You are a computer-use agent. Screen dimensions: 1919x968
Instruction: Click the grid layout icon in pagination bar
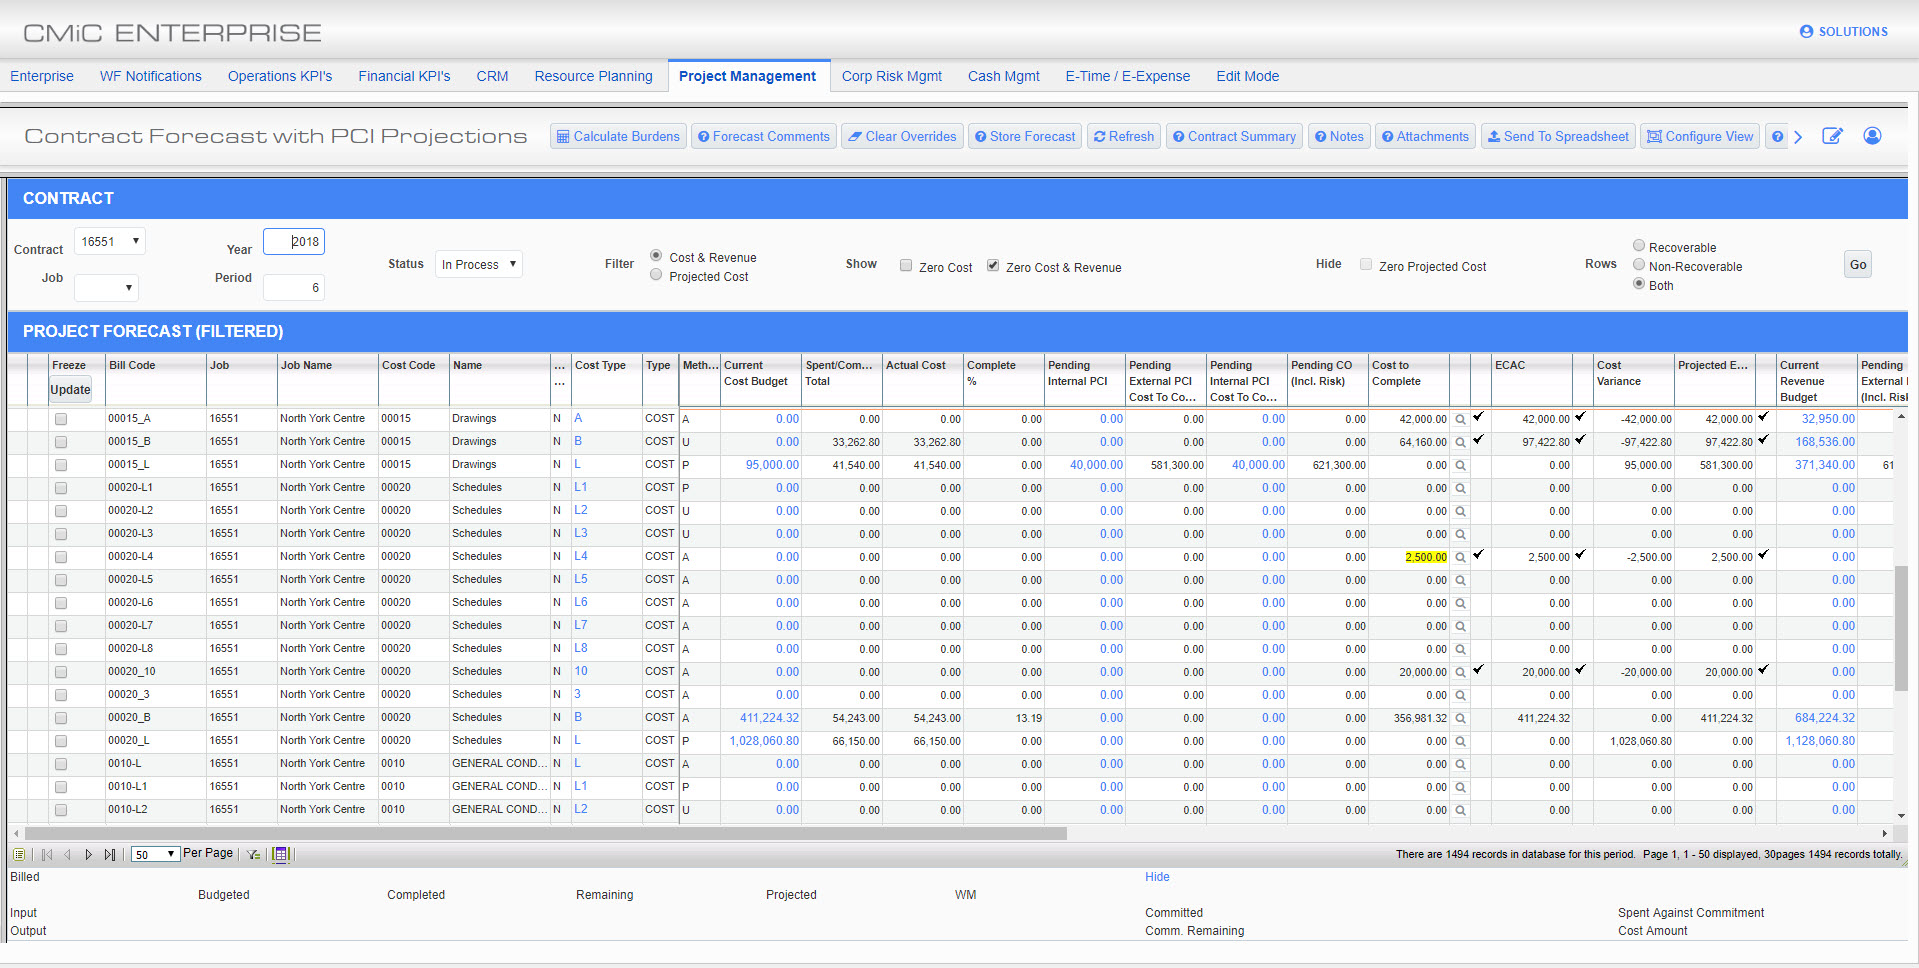point(281,855)
